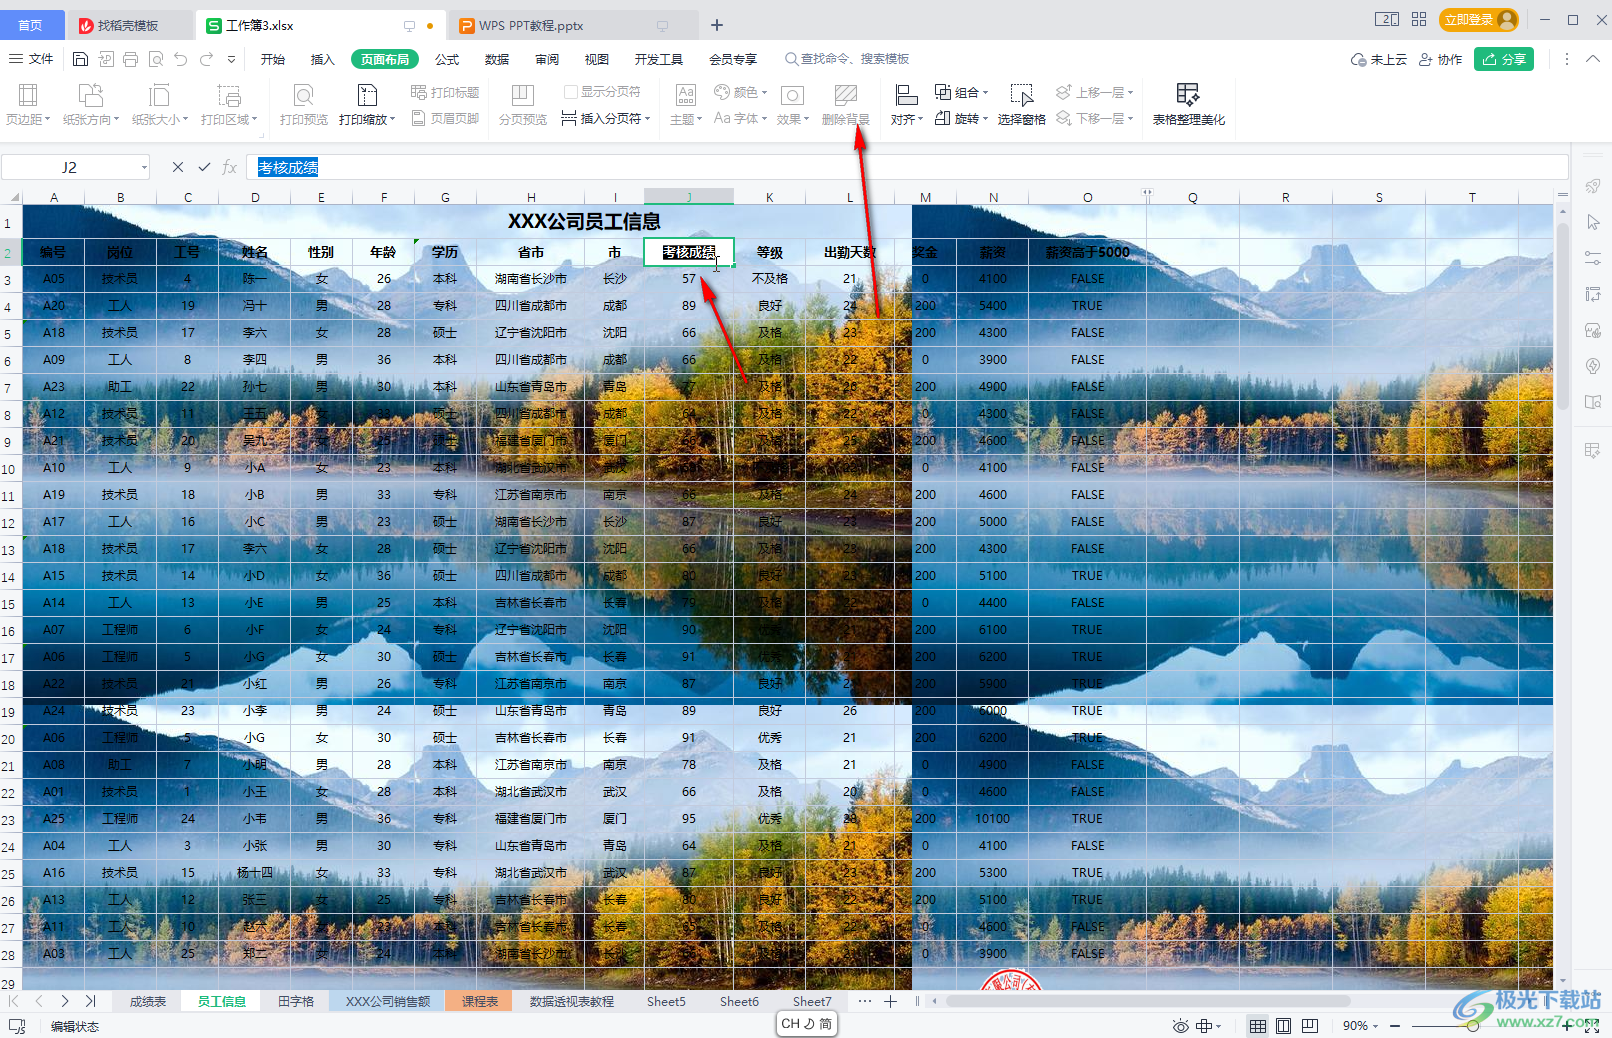Switch to page break view in status bar
Image resolution: width=1612 pixels, height=1038 pixels.
click(1310, 1026)
